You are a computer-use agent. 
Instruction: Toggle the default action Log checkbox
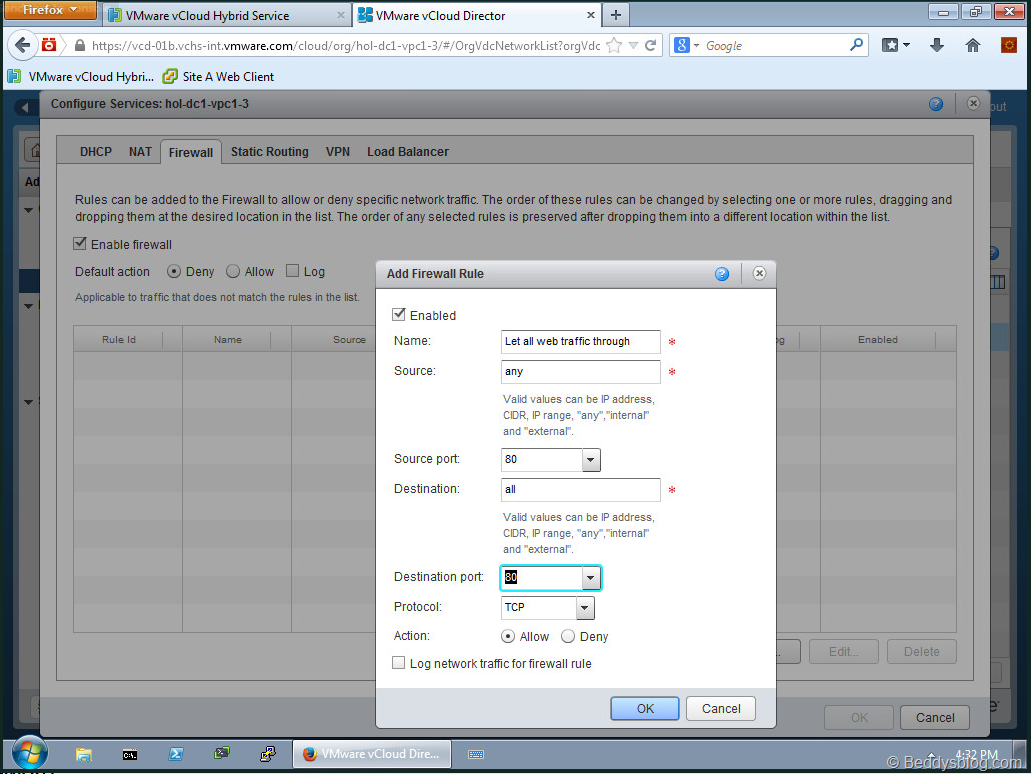[x=293, y=271]
